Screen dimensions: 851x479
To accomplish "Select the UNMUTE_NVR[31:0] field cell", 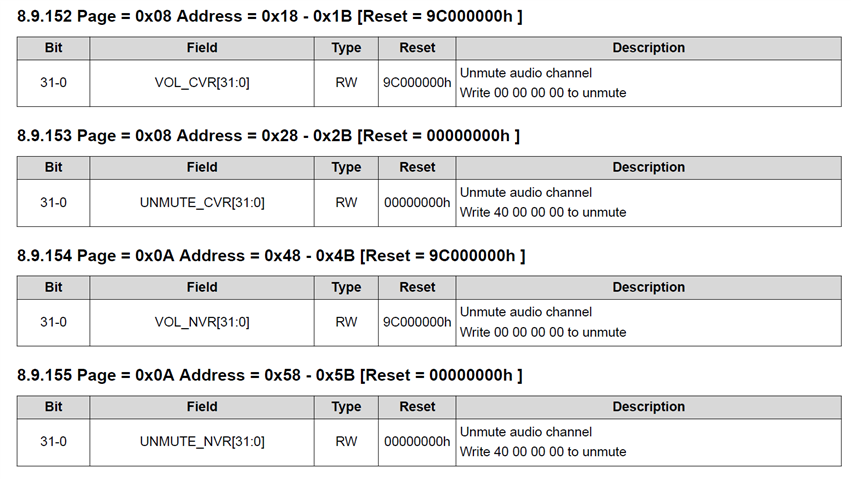I will tap(202, 442).
